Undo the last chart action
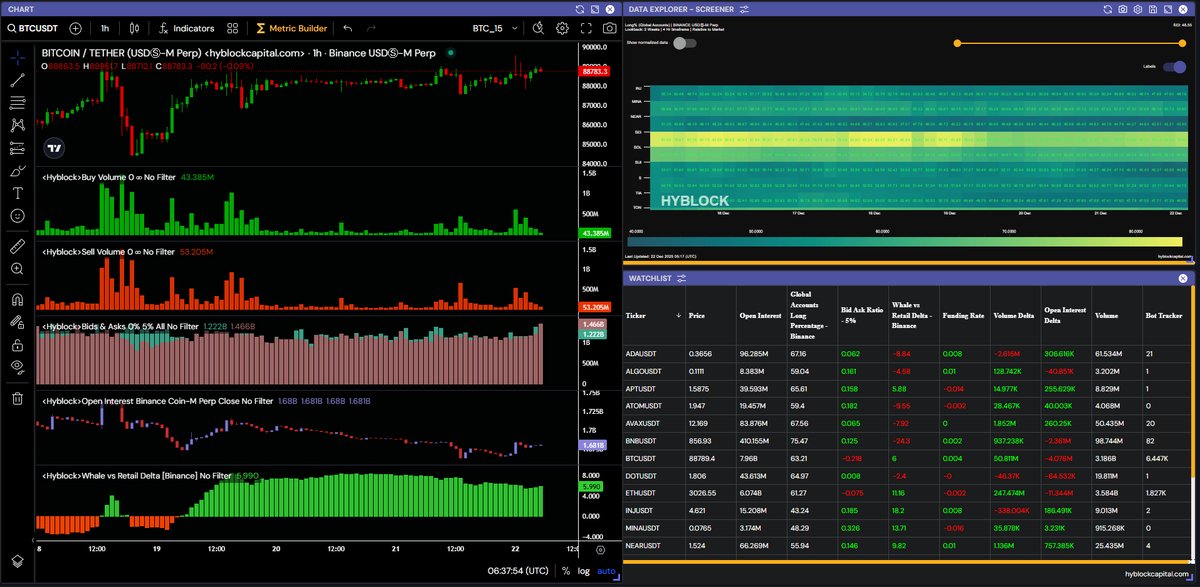1200x587 pixels. coord(348,28)
